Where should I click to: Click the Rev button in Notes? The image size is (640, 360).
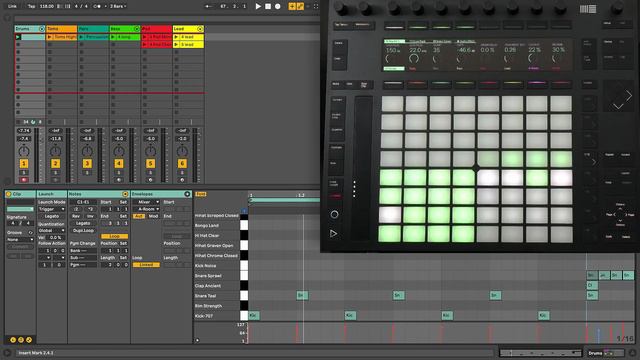[x=76, y=216]
